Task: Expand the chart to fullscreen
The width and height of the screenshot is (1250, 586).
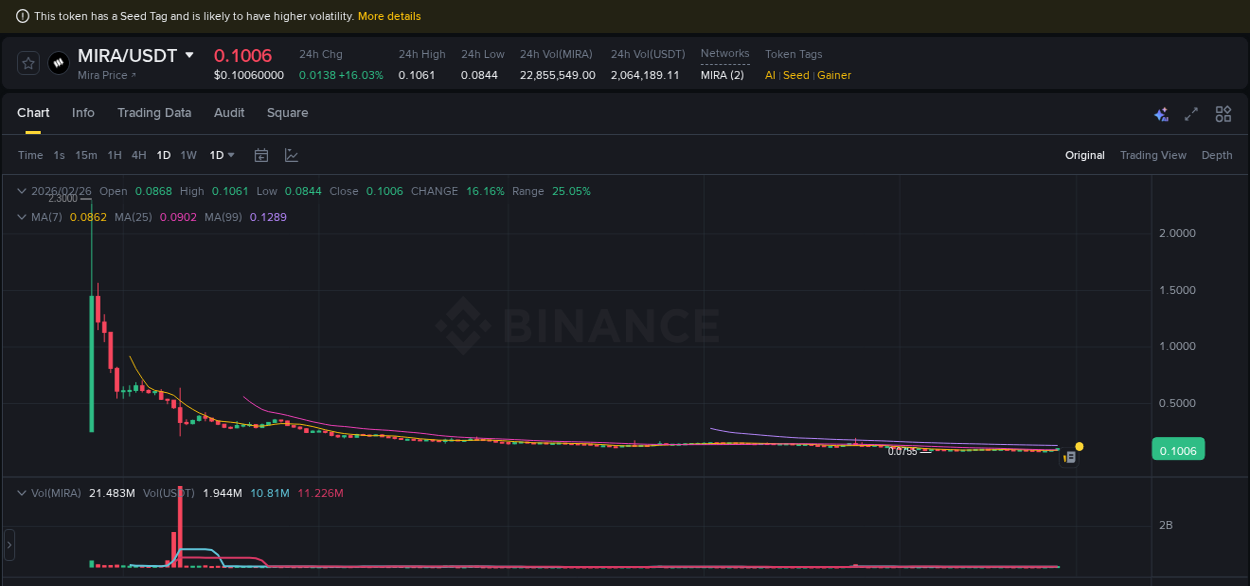Action: pos(1191,114)
